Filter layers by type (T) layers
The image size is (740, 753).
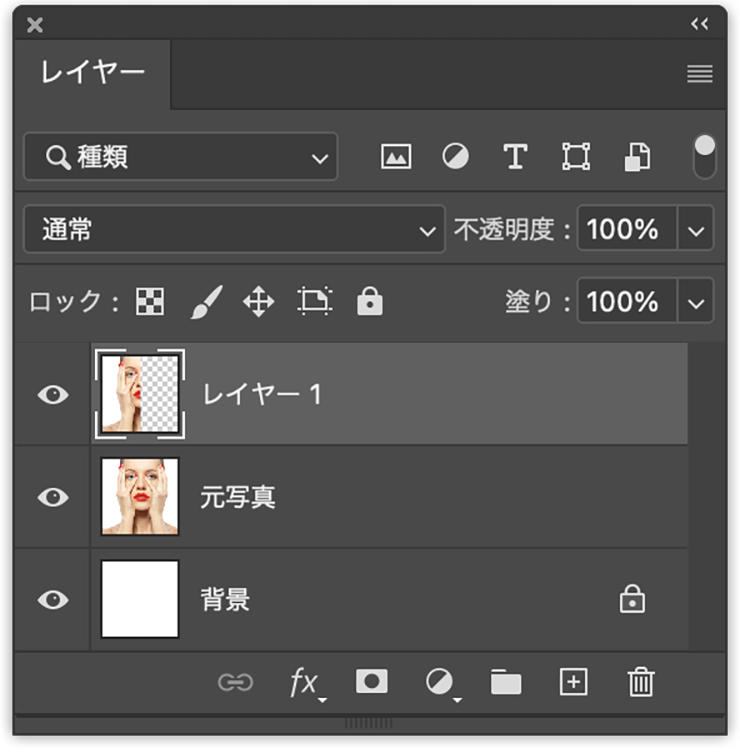pos(515,157)
